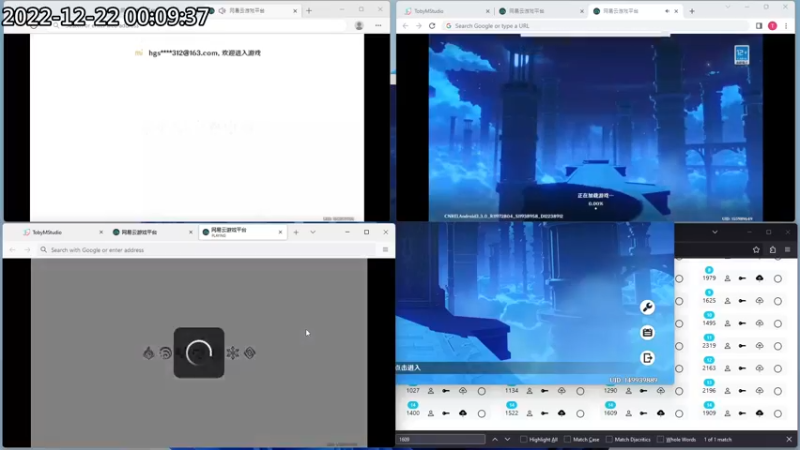The image size is (800, 450).
Task: Click the bookmark star in the dark browser toolbar
Action: click(x=756, y=249)
